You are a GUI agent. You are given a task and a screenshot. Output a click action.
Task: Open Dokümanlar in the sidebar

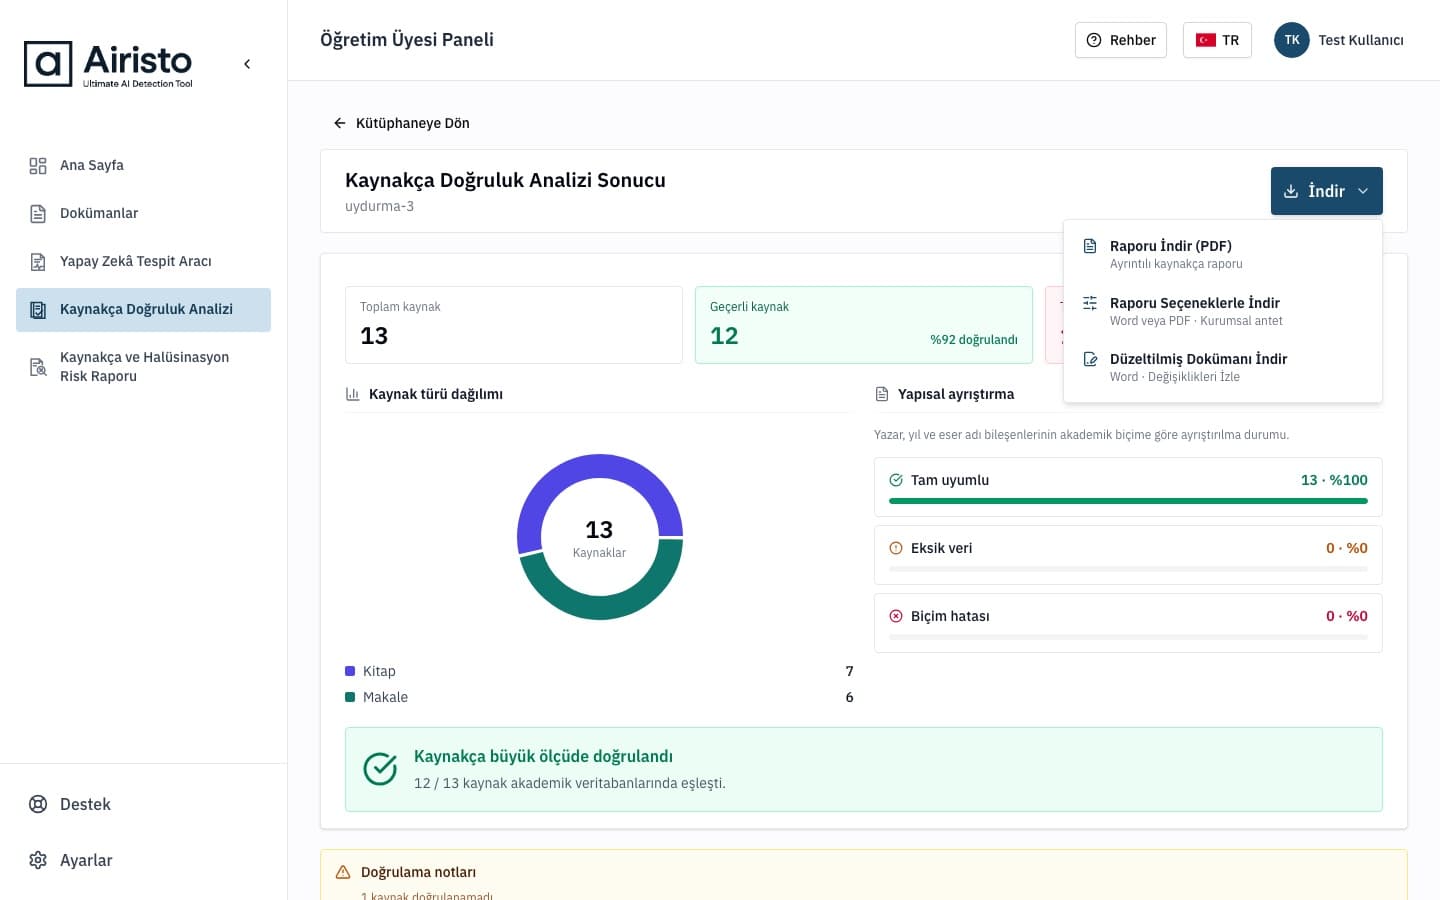pos(143,213)
